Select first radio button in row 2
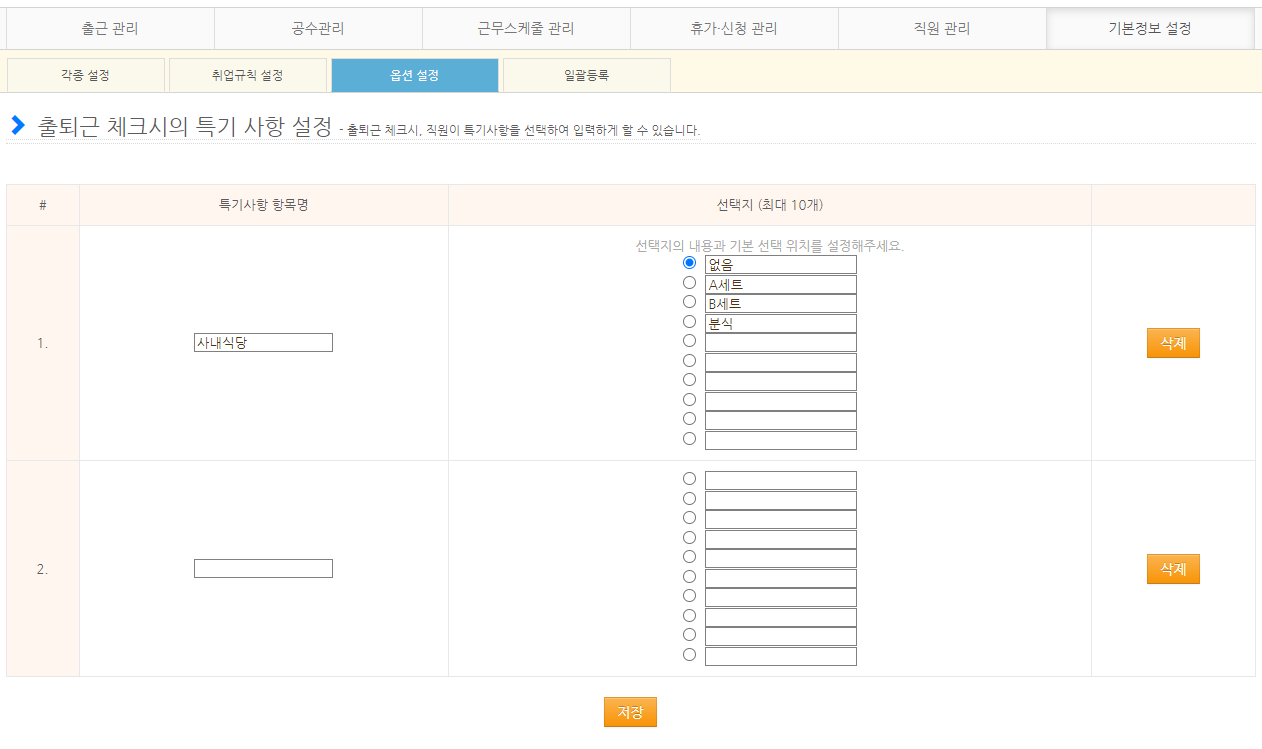1262x749 pixels. (x=689, y=479)
